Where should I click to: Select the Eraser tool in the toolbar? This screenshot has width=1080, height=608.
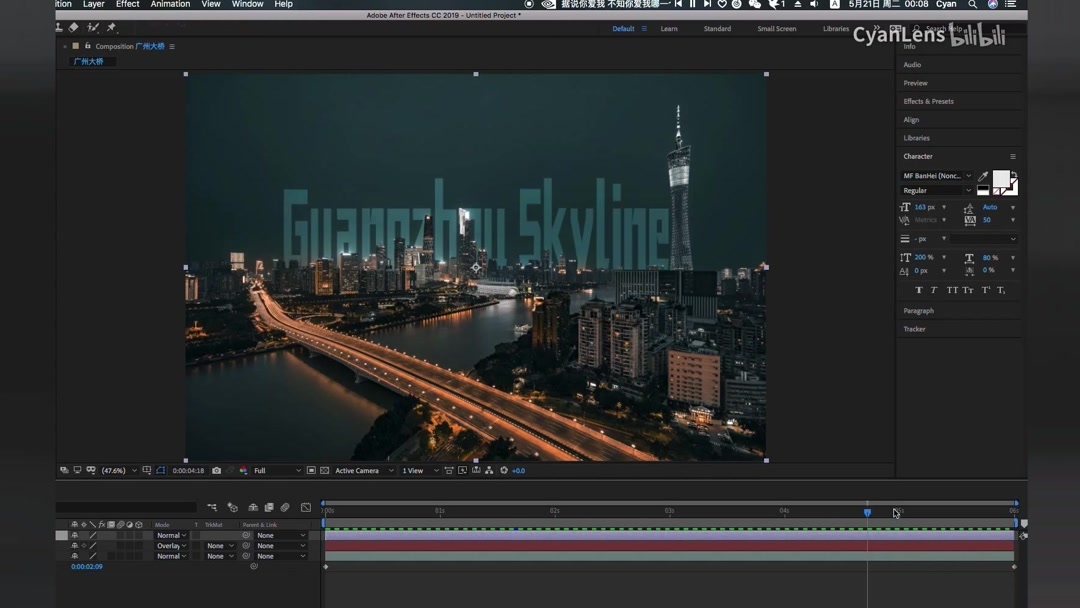pyautogui.click(x=72, y=27)
